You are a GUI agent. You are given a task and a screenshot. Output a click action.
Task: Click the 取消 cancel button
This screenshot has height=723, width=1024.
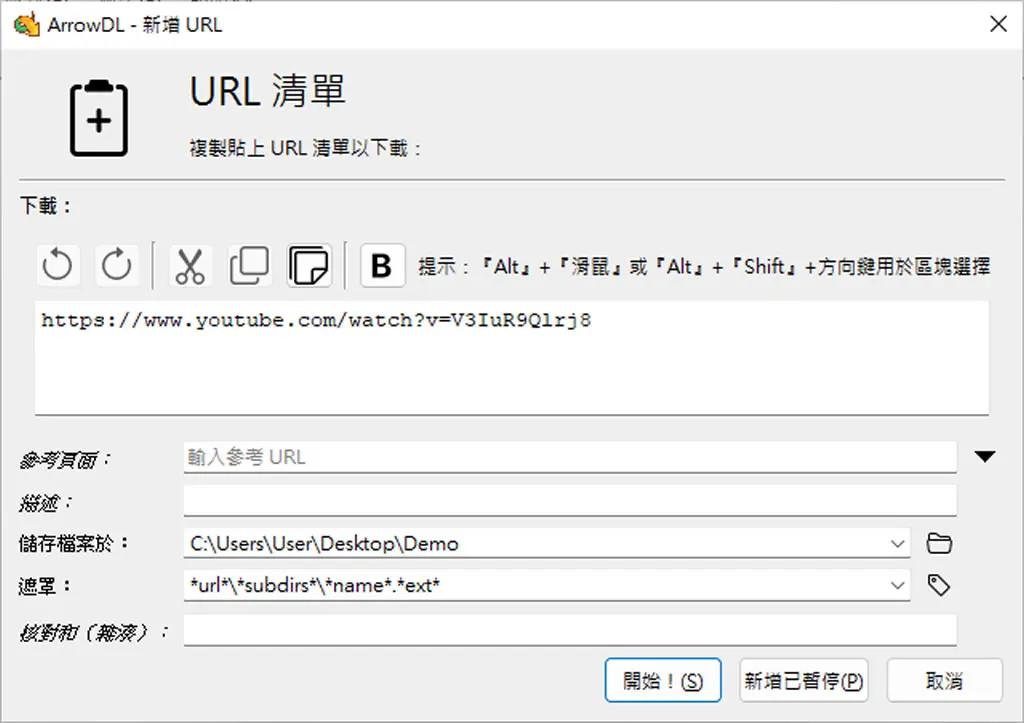(944, 681)
